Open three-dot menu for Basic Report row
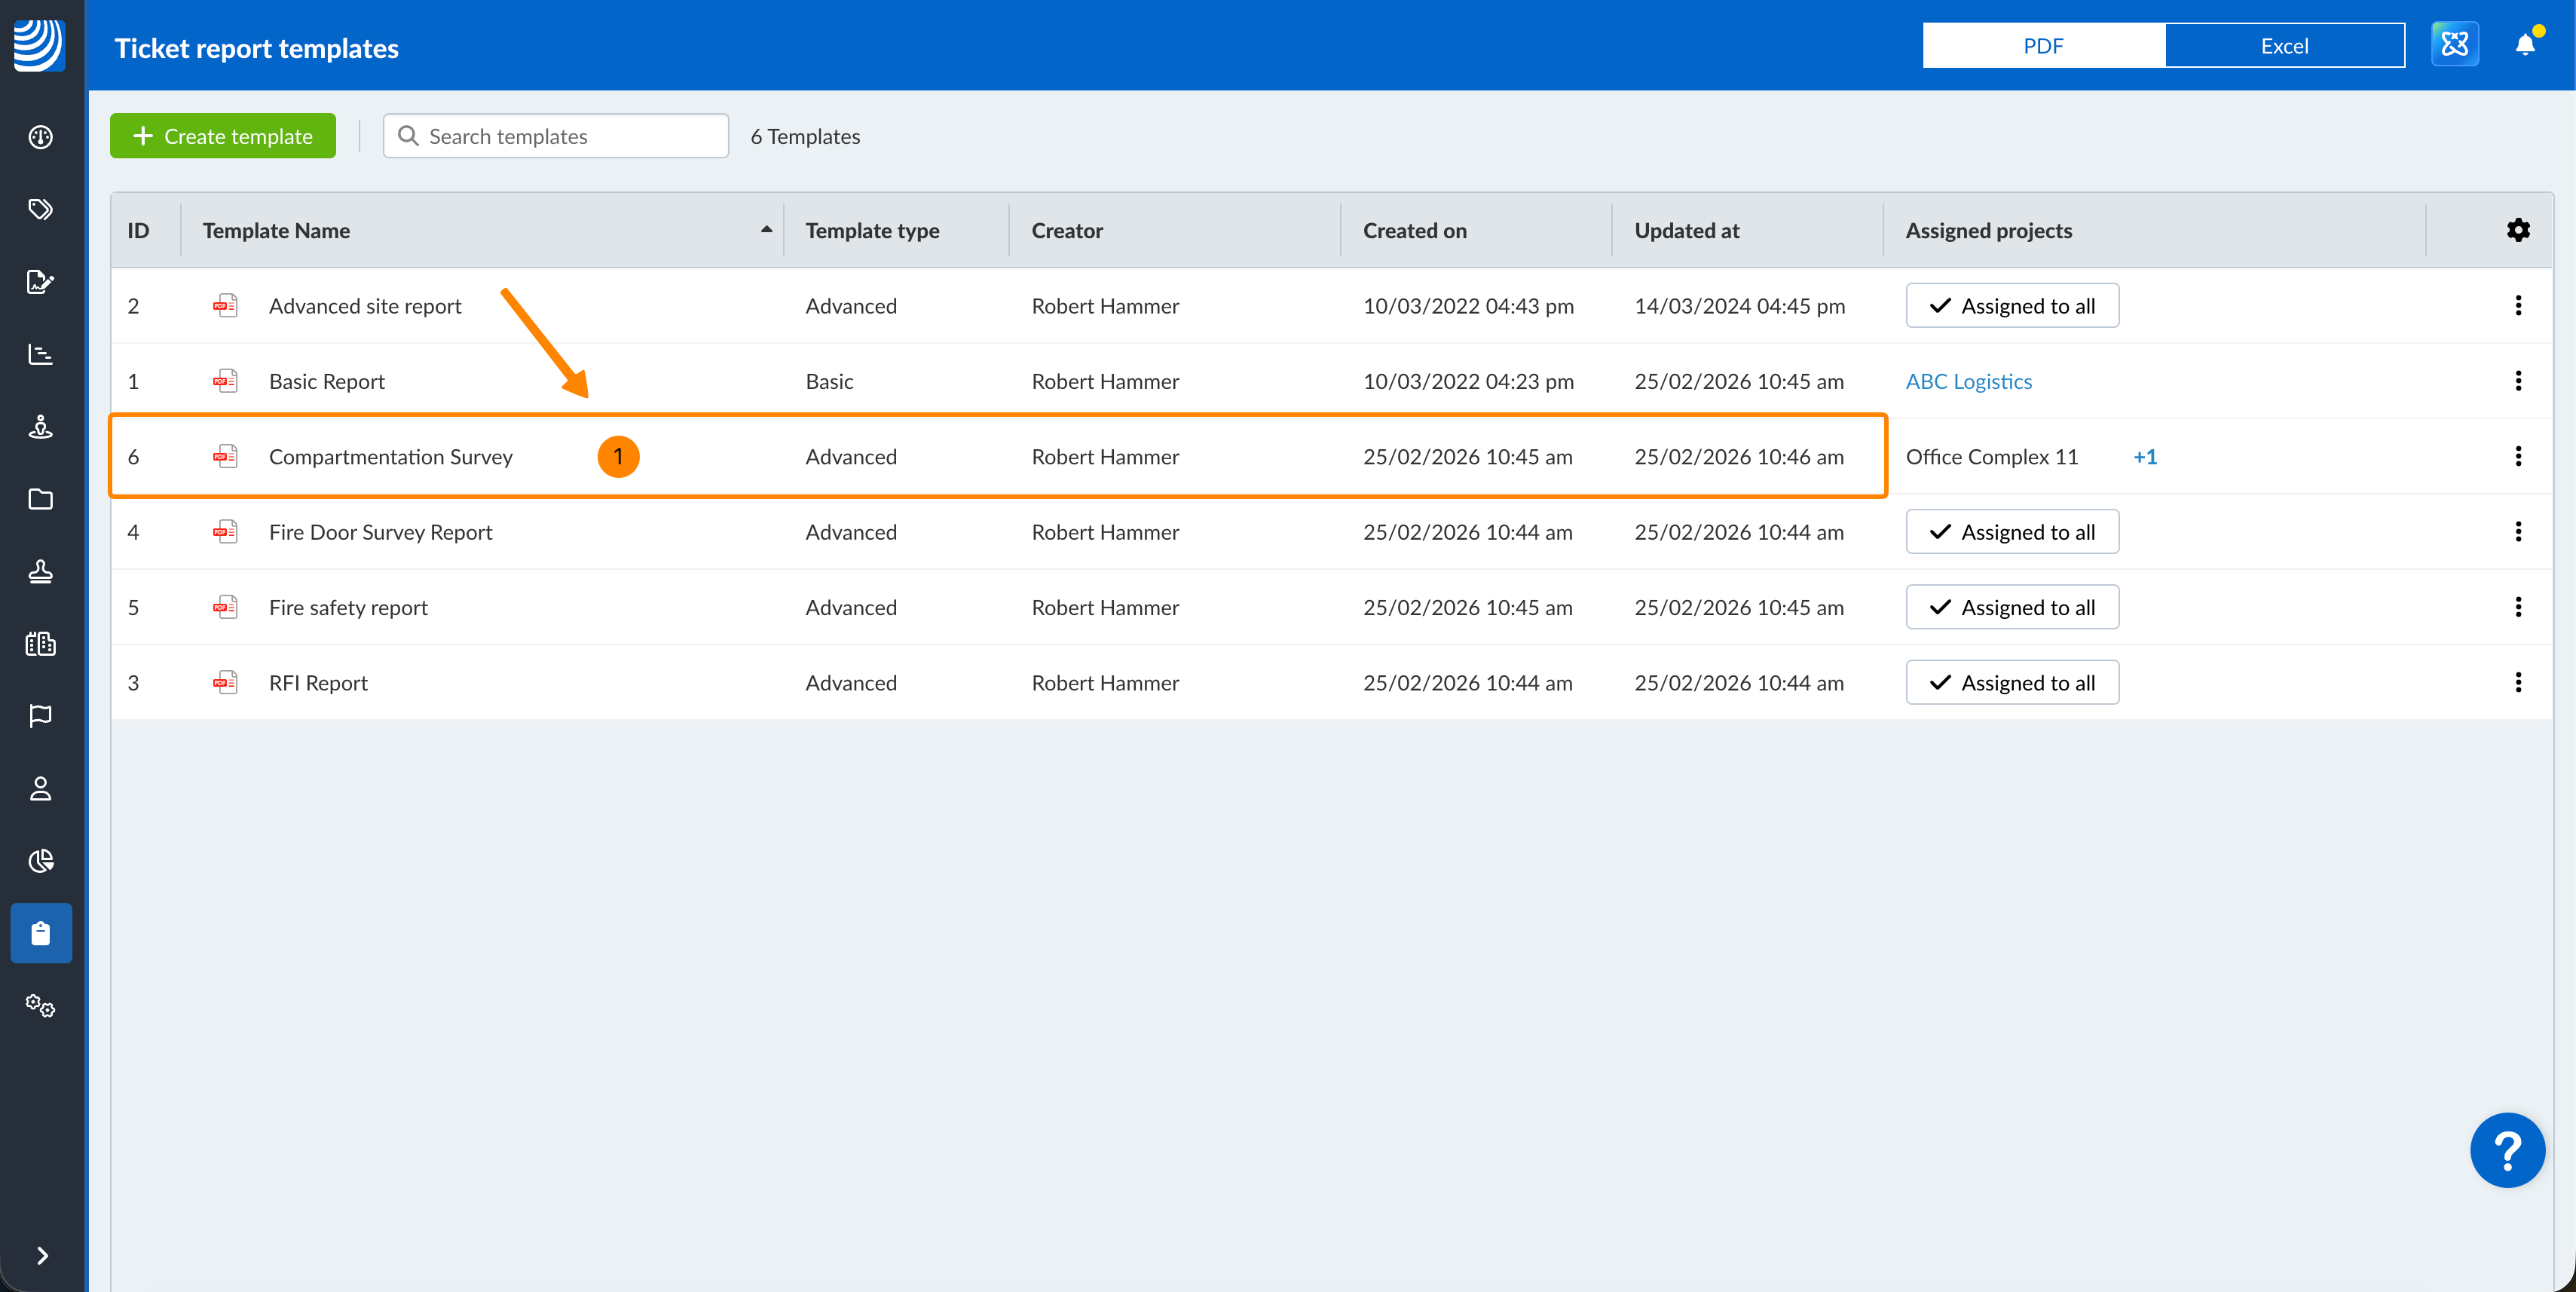The height and width of the screenshot is (1292, 2576). [2518, 381]
